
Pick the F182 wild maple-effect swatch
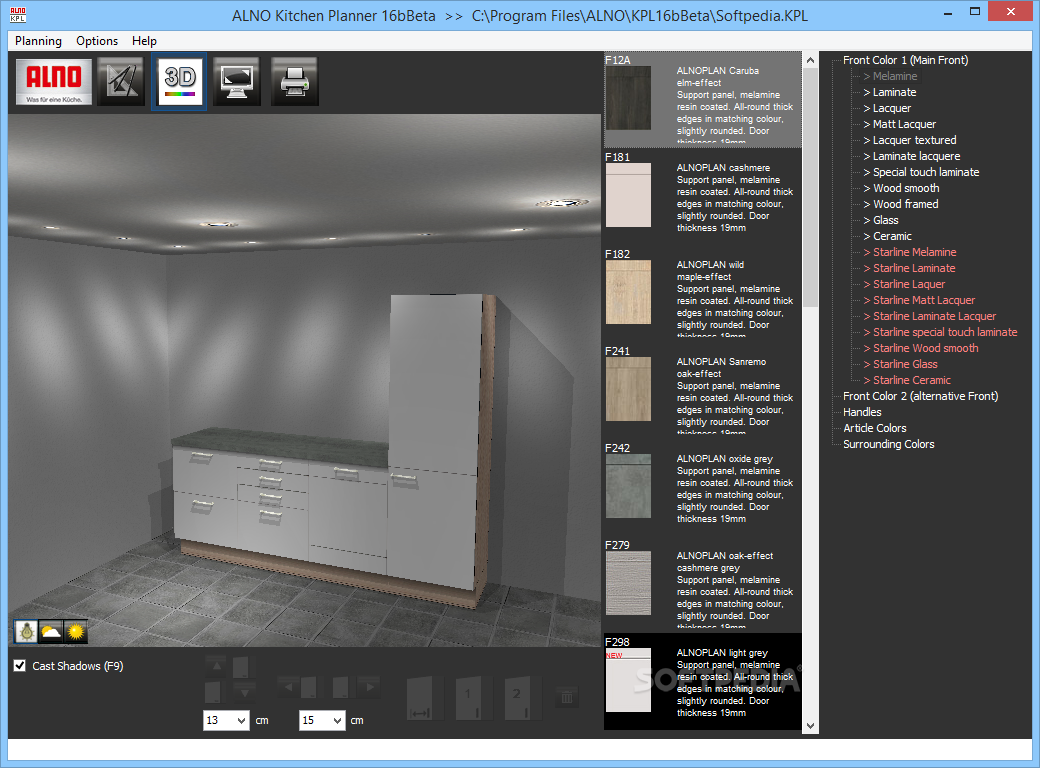tap(628, 292)
